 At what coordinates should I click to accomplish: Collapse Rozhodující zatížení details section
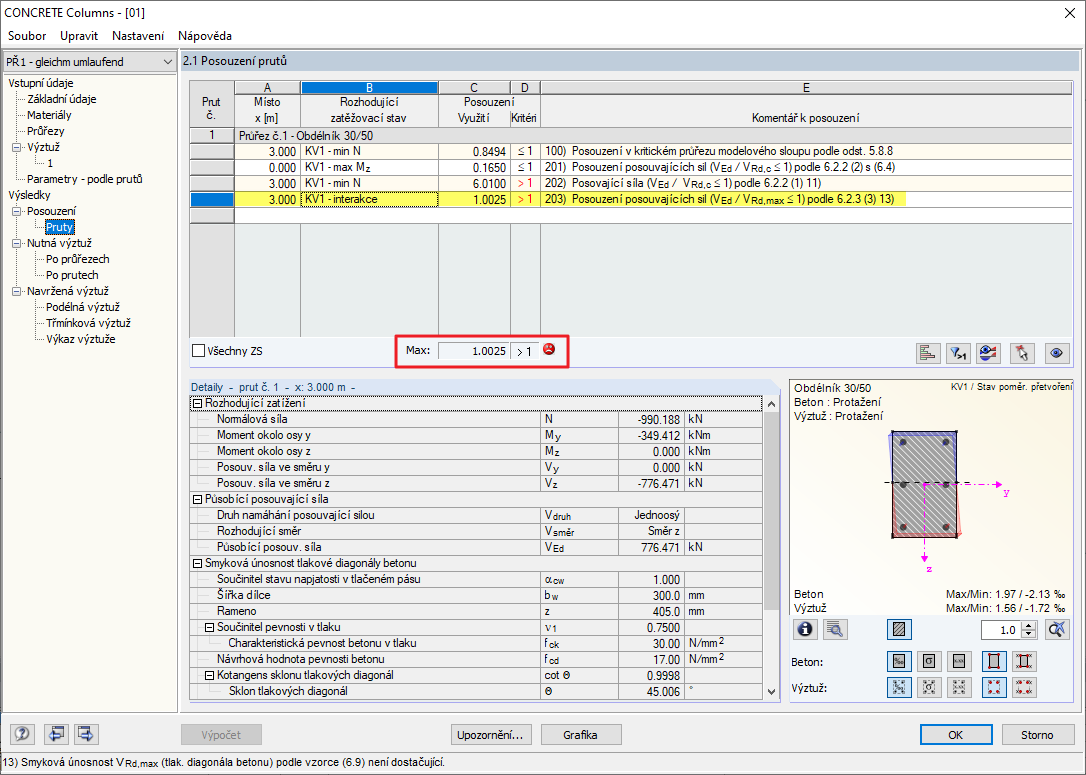click(x=197, y=403)
